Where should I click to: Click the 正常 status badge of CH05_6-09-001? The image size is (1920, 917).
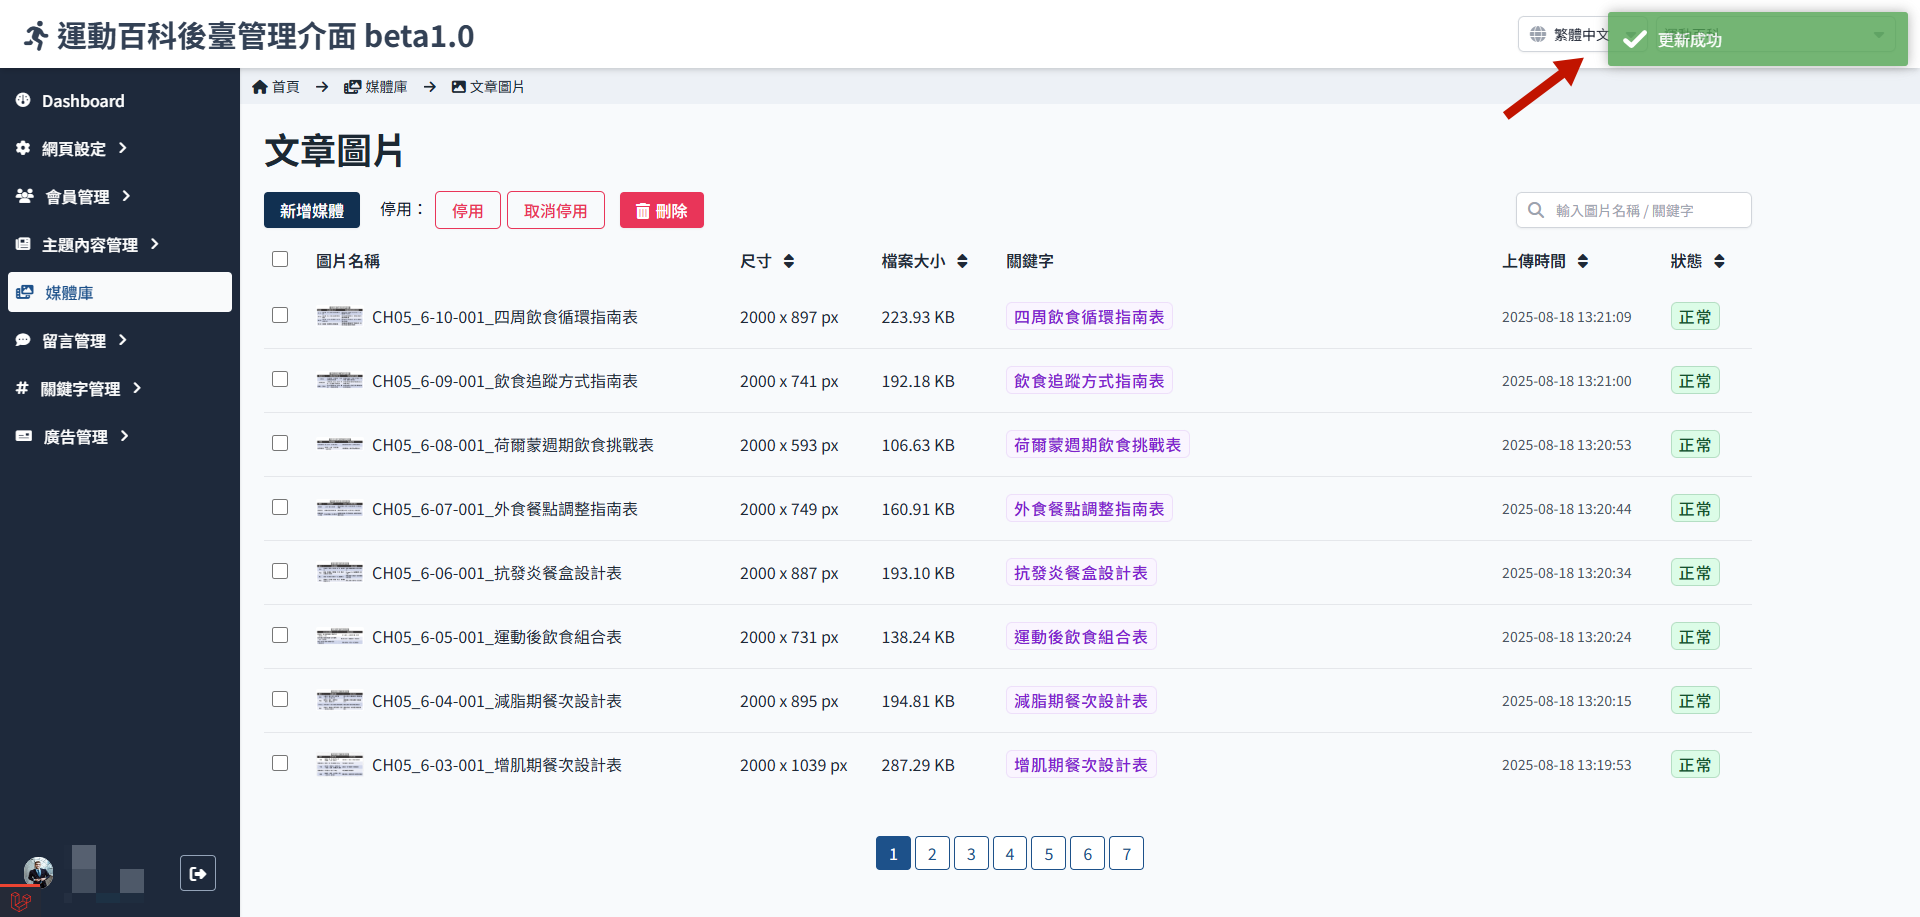click(x=1695, y=381)
